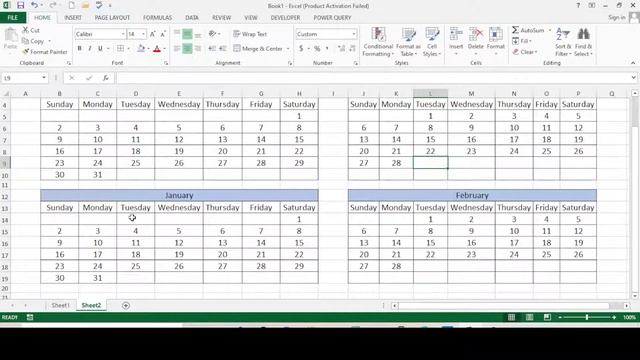Select the January header cell
This screenshot has height=360, width=640.
[x=179, y=195]
